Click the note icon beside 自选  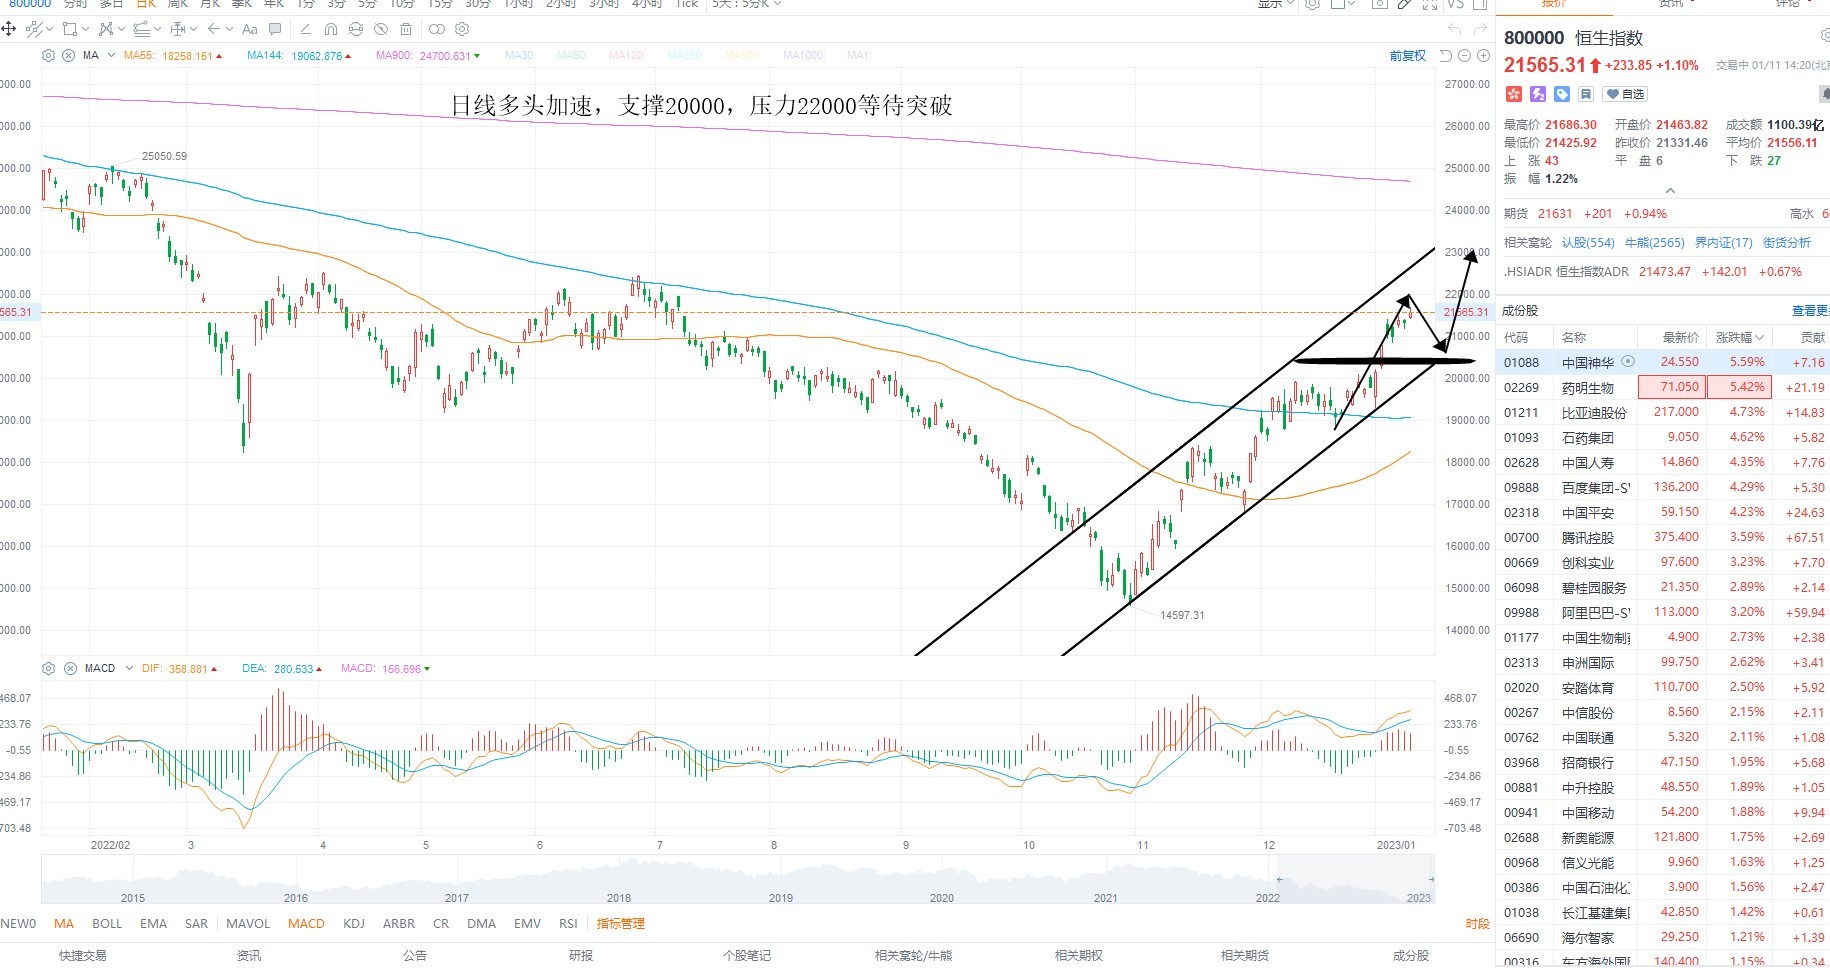[1586, 94]
